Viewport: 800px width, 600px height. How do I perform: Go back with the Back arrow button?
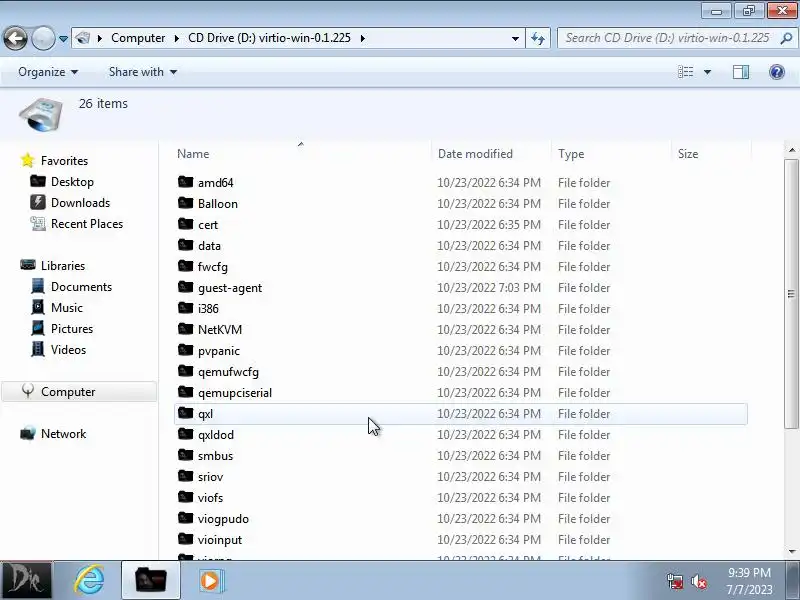tap(15, 38)
